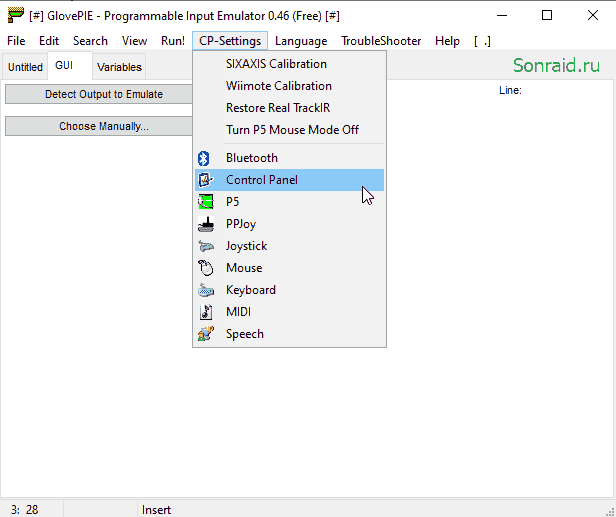Click the Control Panel menu icon
This screenshot has height=517, width=616.
tap(205, 180)
